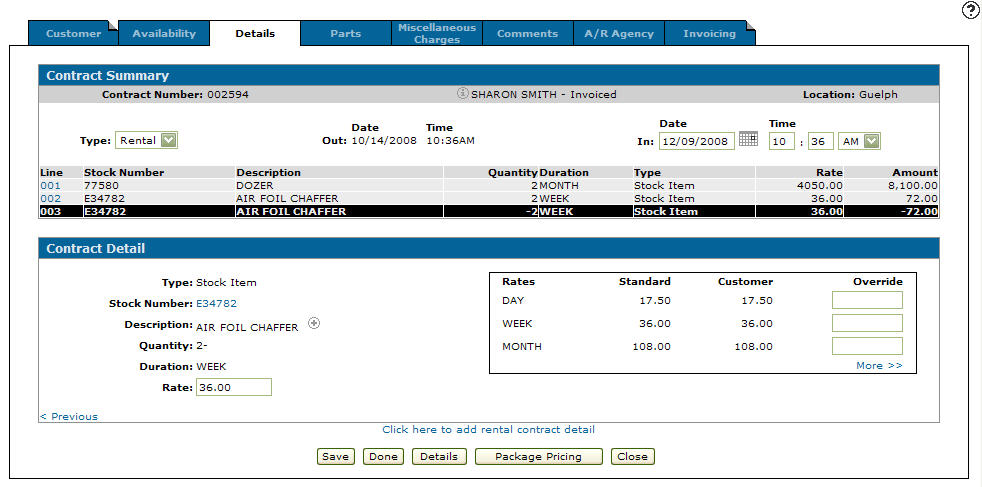Click the help question mark icon
Image resolution: width=982 pixels, height=487 pixels.
(970, 10)
